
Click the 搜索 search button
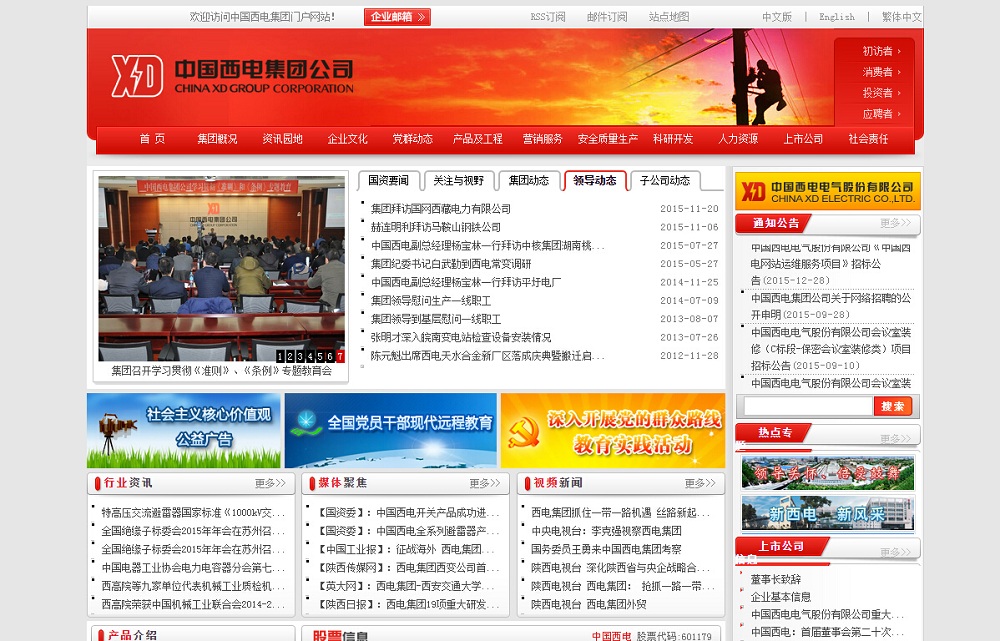pos(893,406)
